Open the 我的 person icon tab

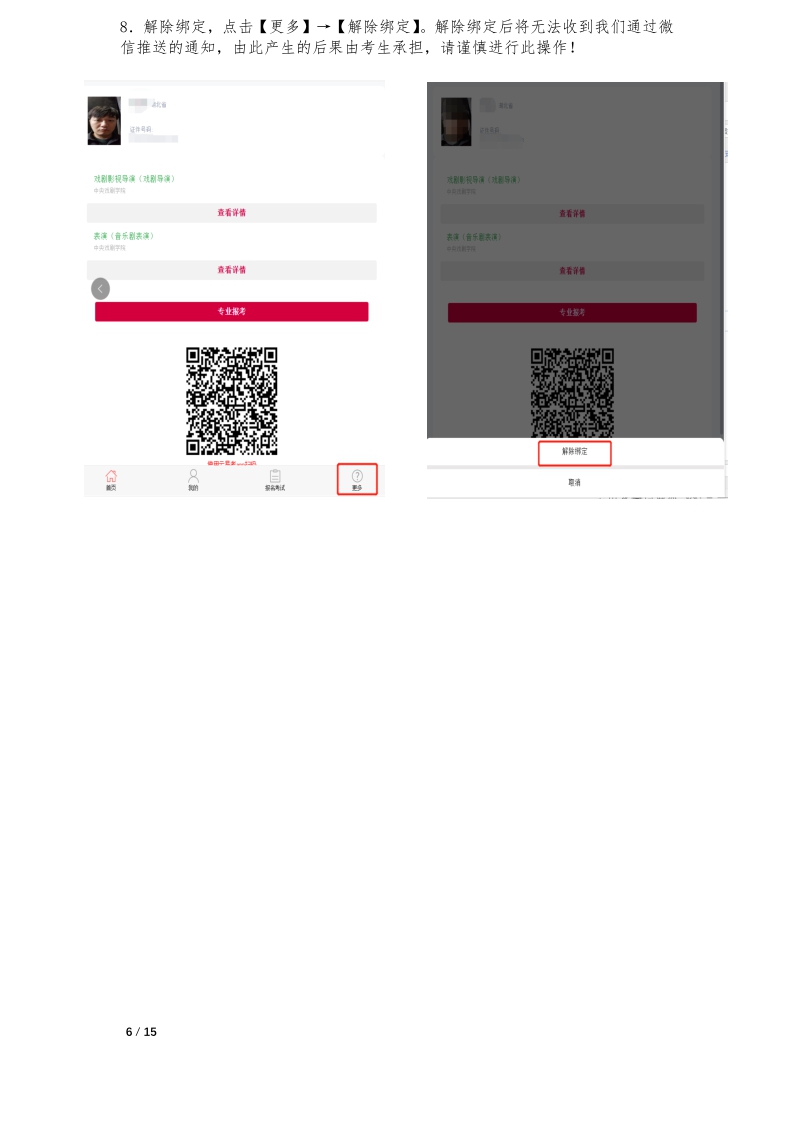pos(193,480)
